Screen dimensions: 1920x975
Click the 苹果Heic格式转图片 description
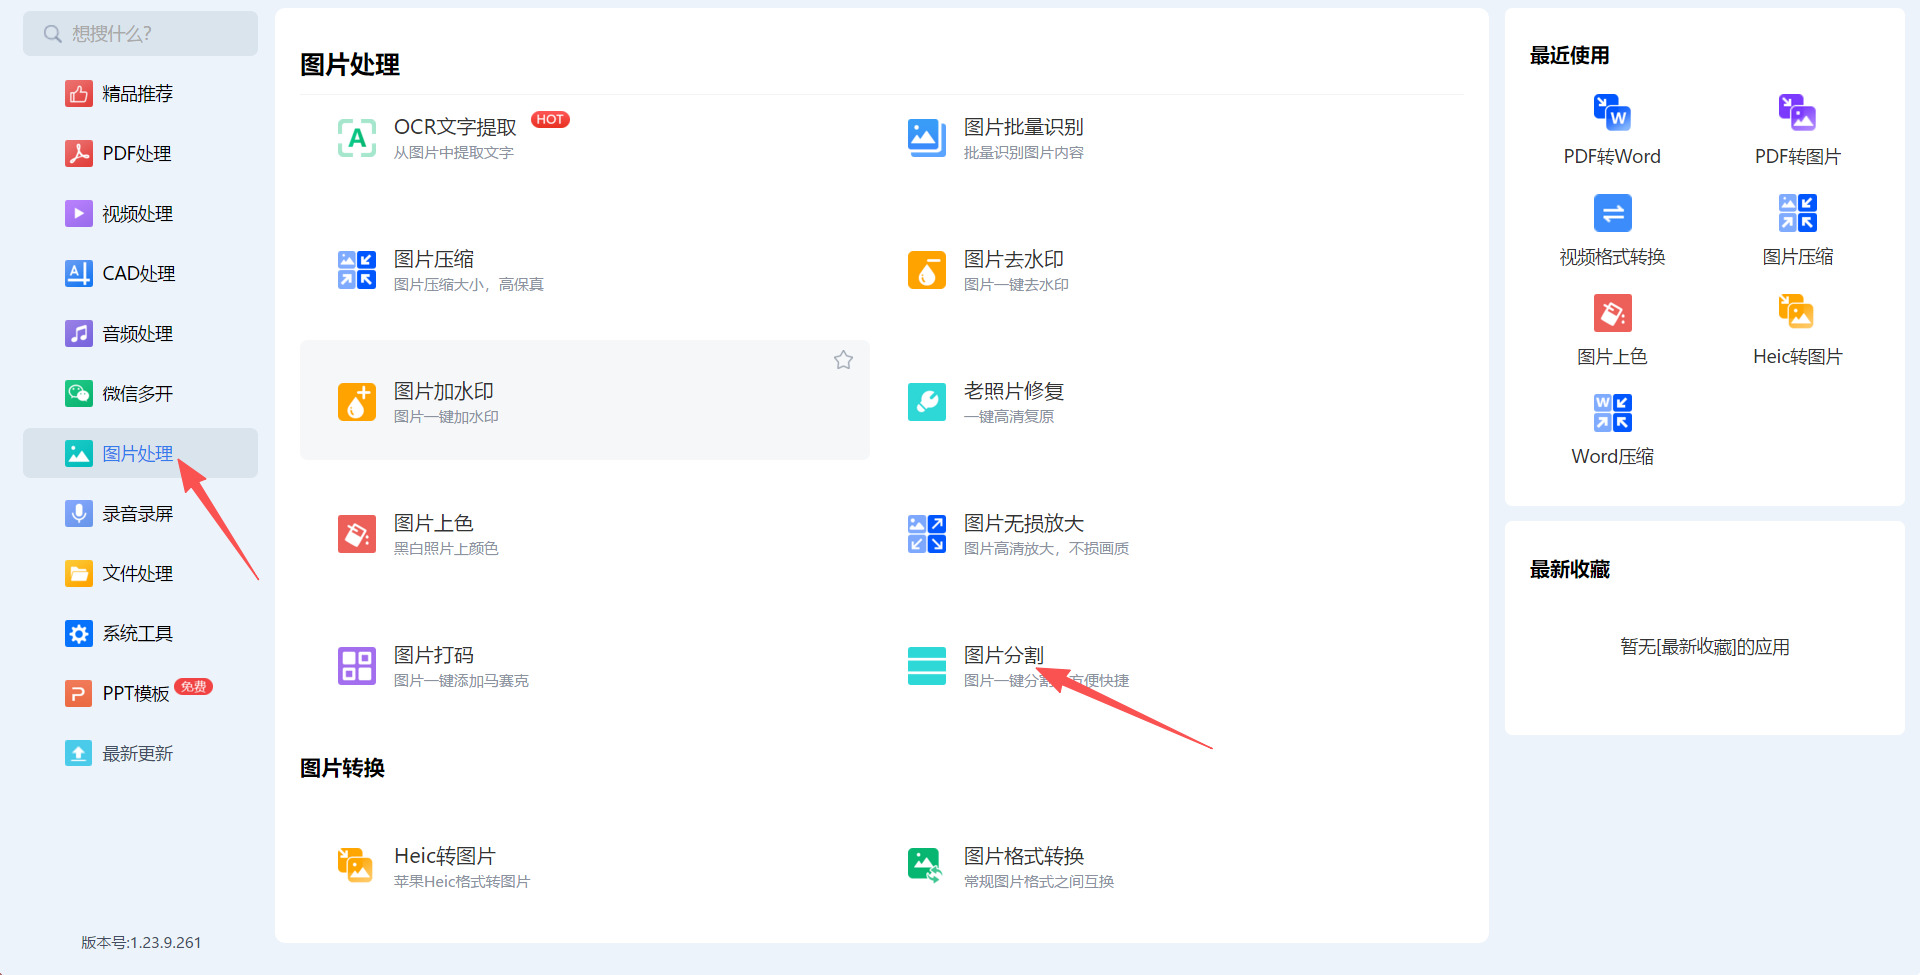click(x=462, y=881)
